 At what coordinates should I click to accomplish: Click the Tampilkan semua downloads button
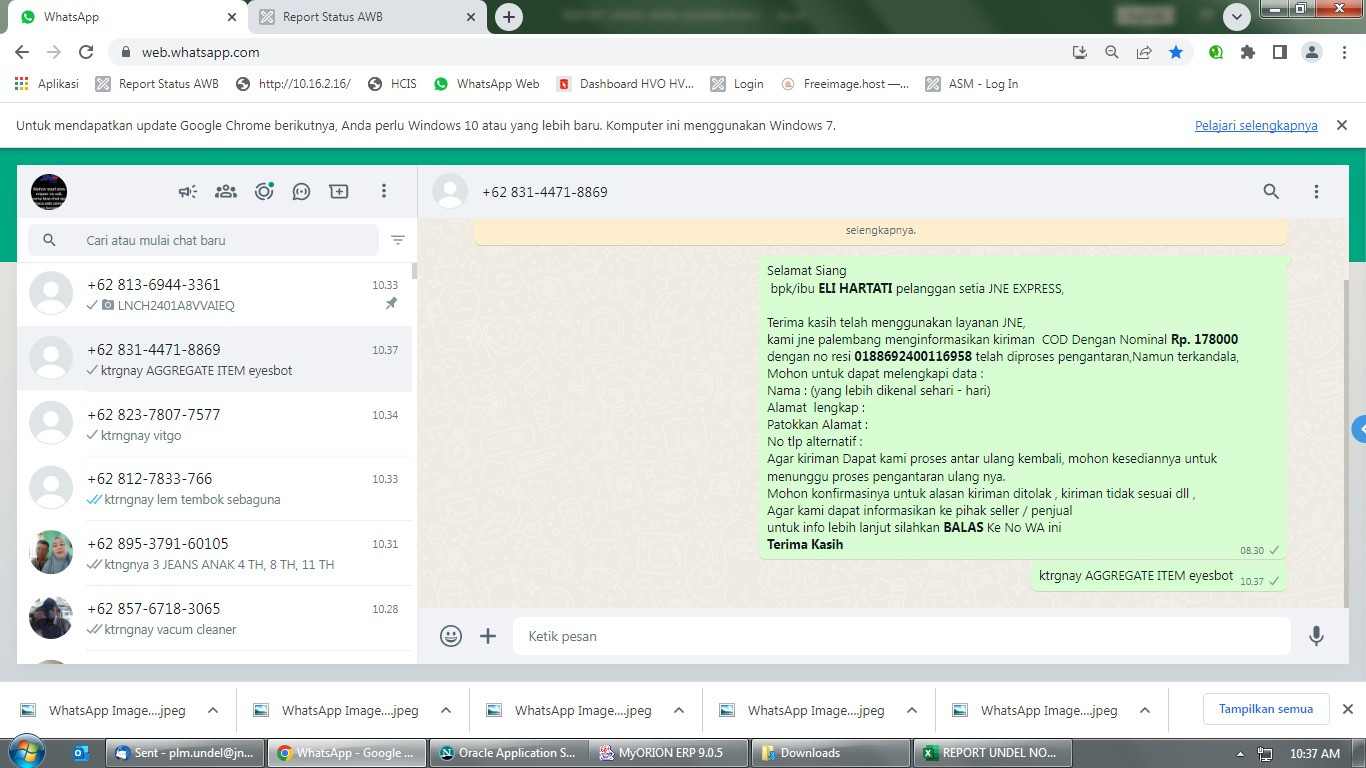pyautogui.click(x=1266, y=709)
